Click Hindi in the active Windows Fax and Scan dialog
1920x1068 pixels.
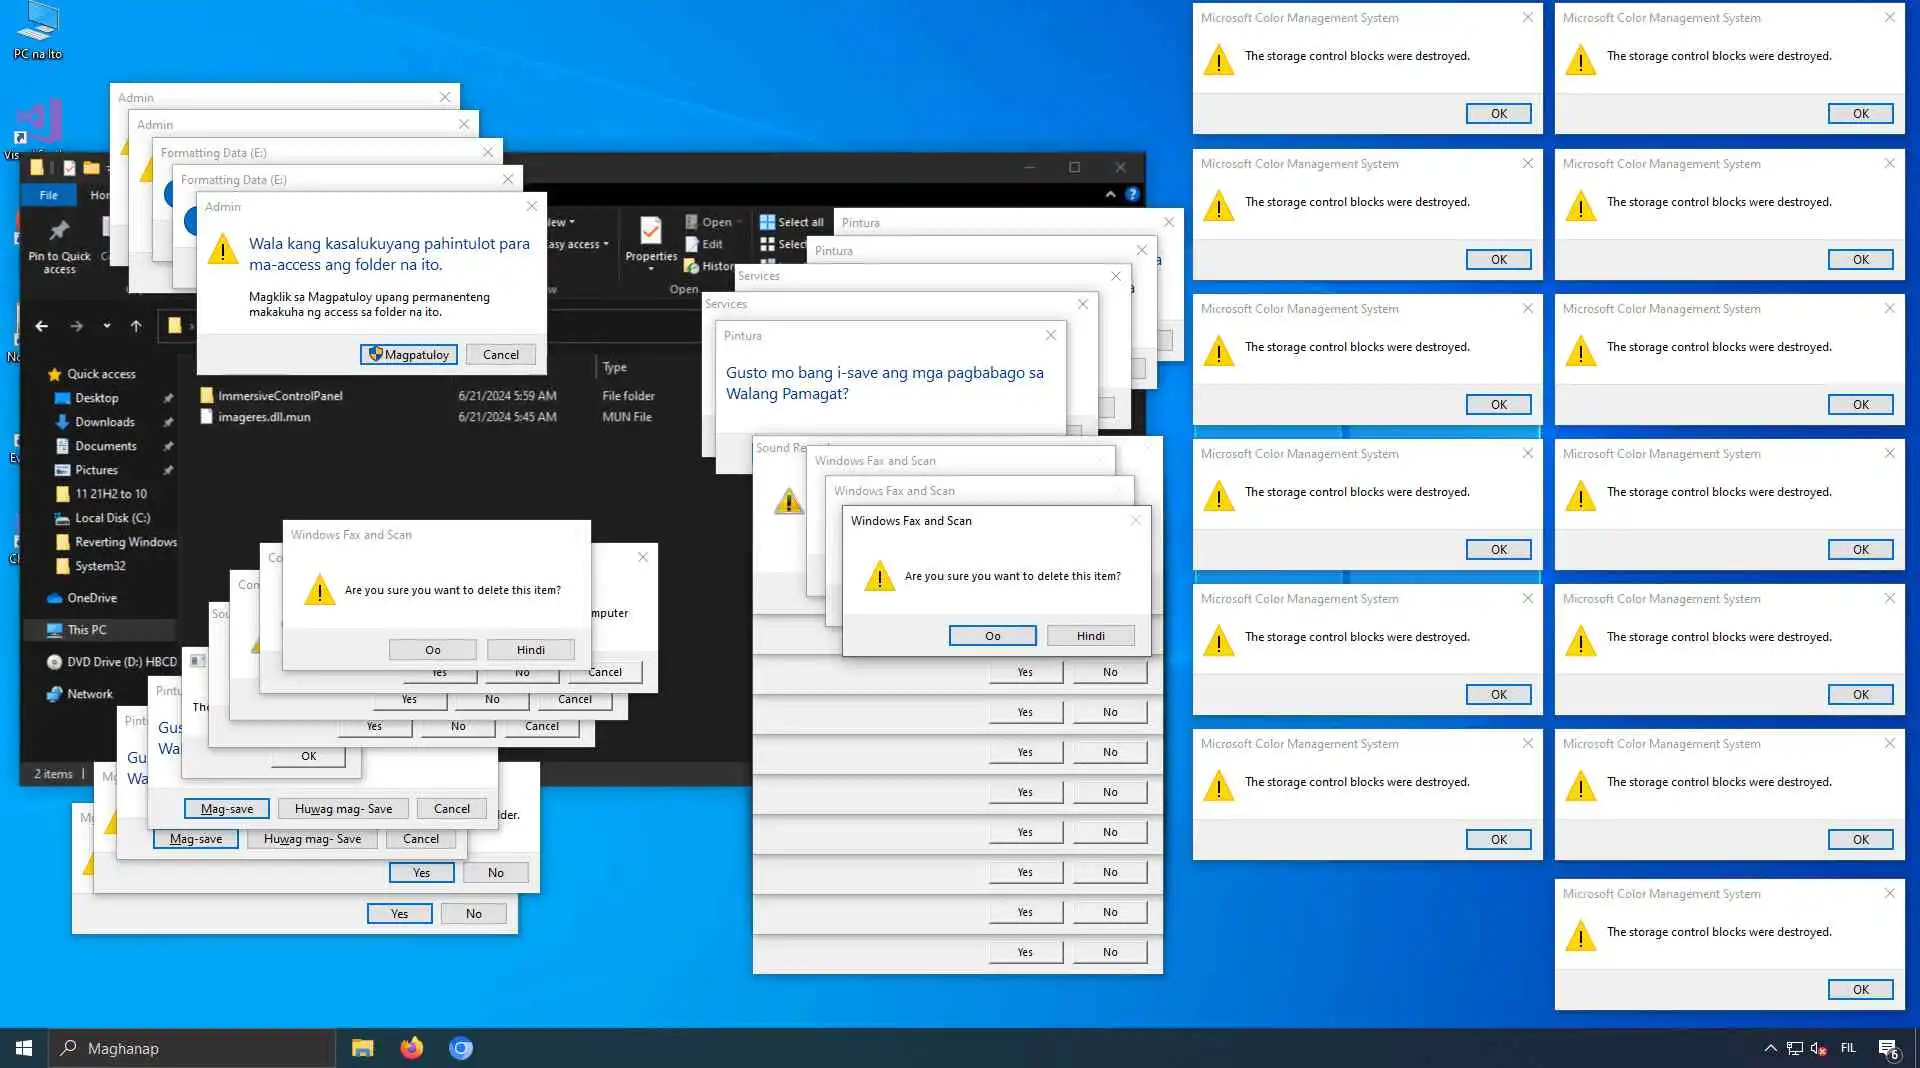coord(1091,636)
